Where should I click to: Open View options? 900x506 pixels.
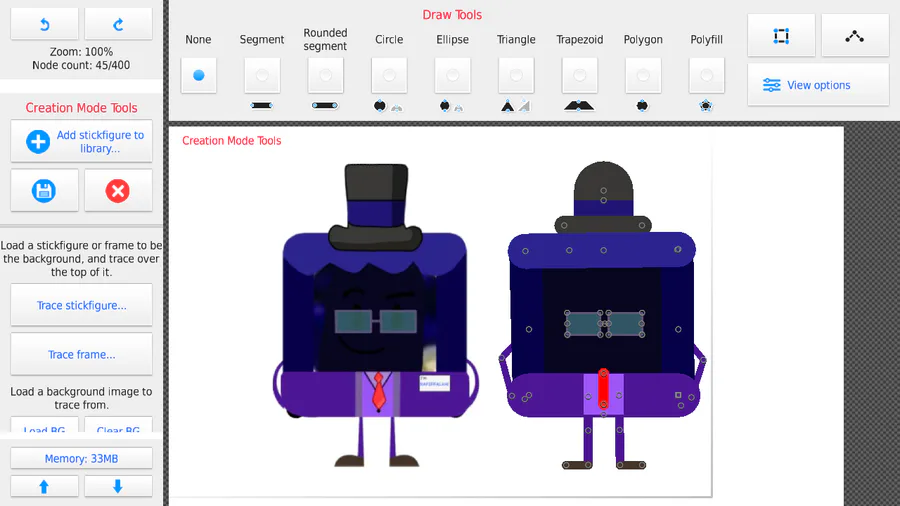coord(818,85)
